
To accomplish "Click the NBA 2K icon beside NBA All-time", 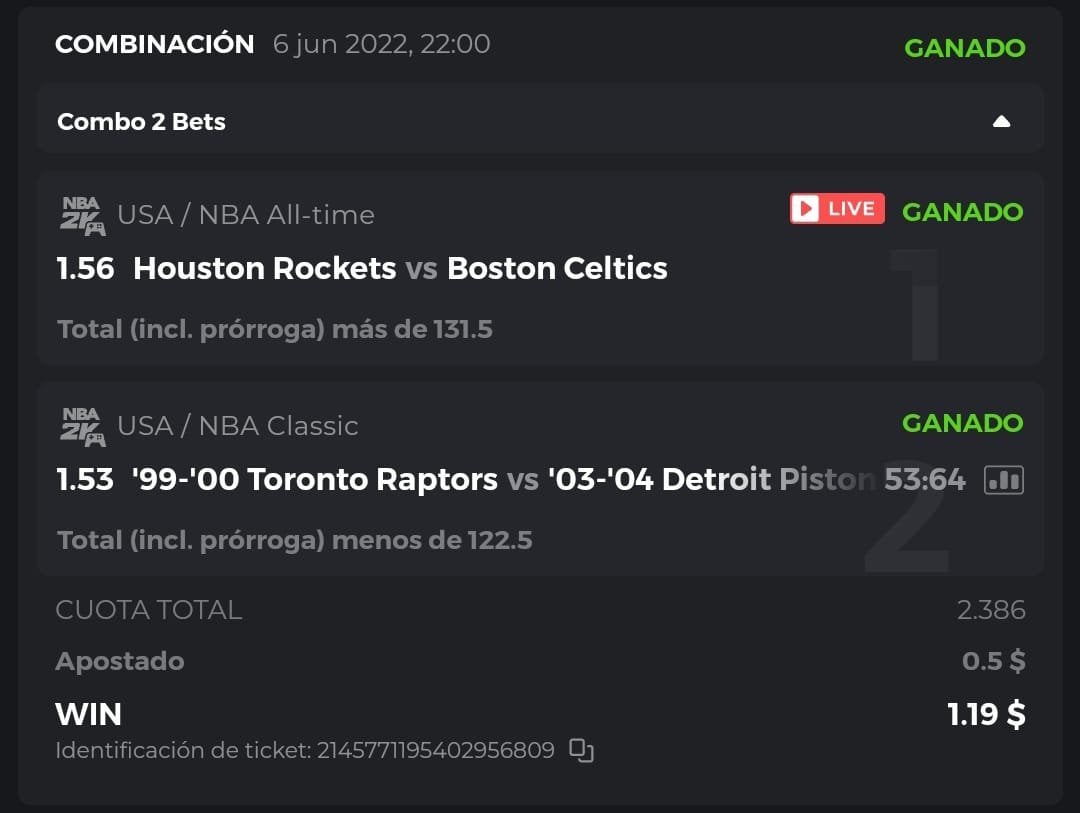I will [x=82, y=215].
